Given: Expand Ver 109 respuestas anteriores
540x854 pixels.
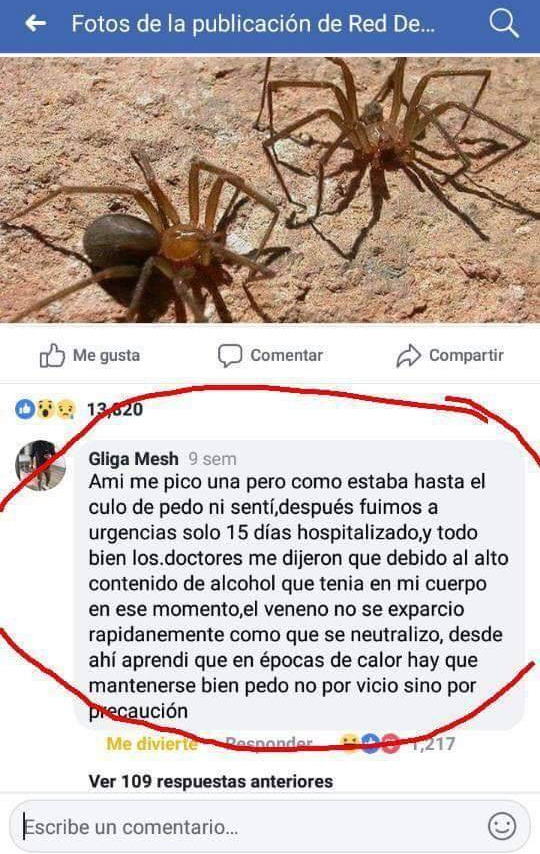Looking at the screenshot, I should 211,781.
